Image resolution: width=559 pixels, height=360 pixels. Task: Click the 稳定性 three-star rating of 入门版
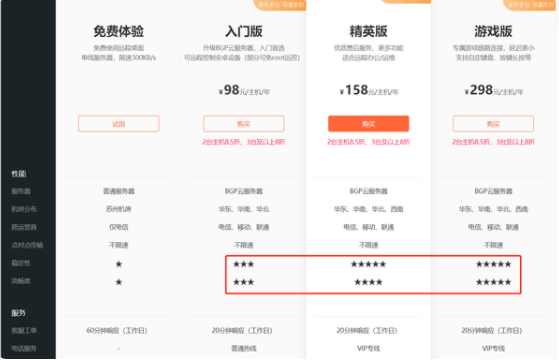tap(243, 264)
